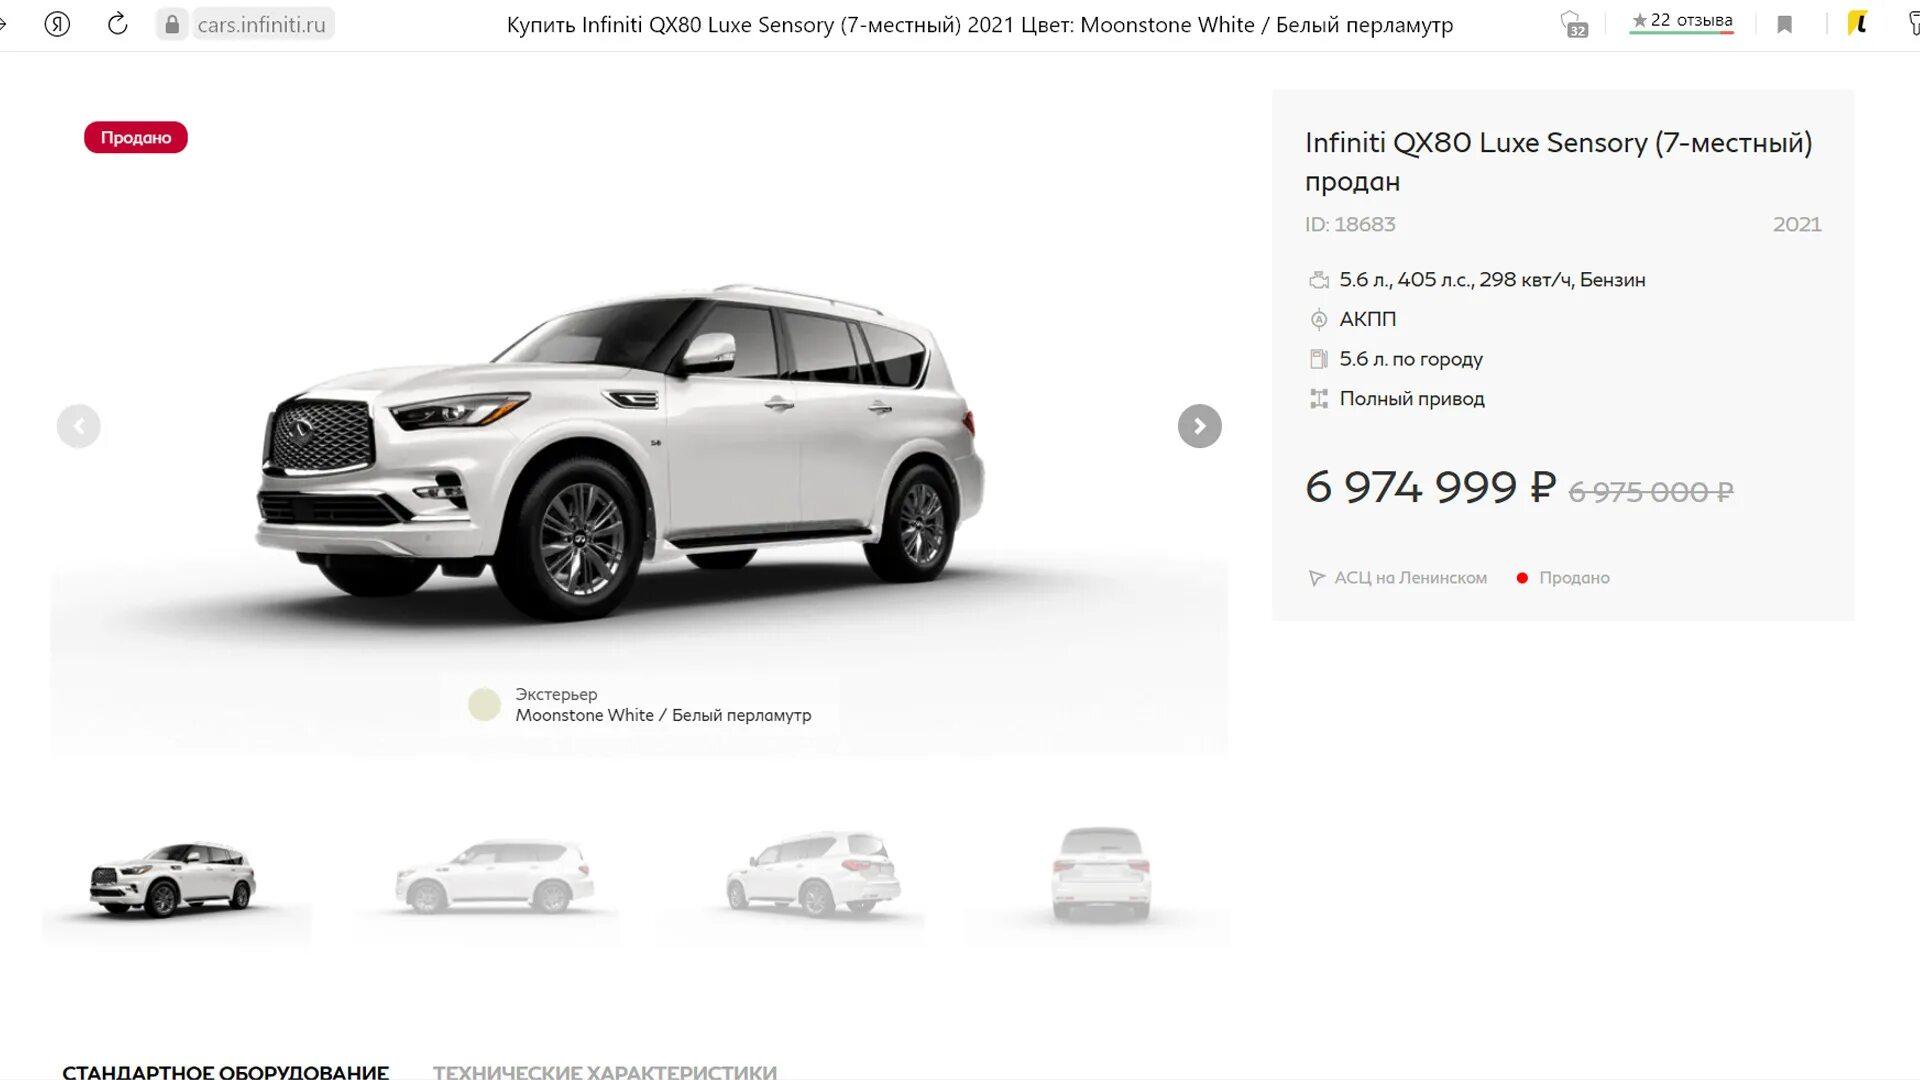Open the yellow notes icon in toolbar

(1858, 23)
